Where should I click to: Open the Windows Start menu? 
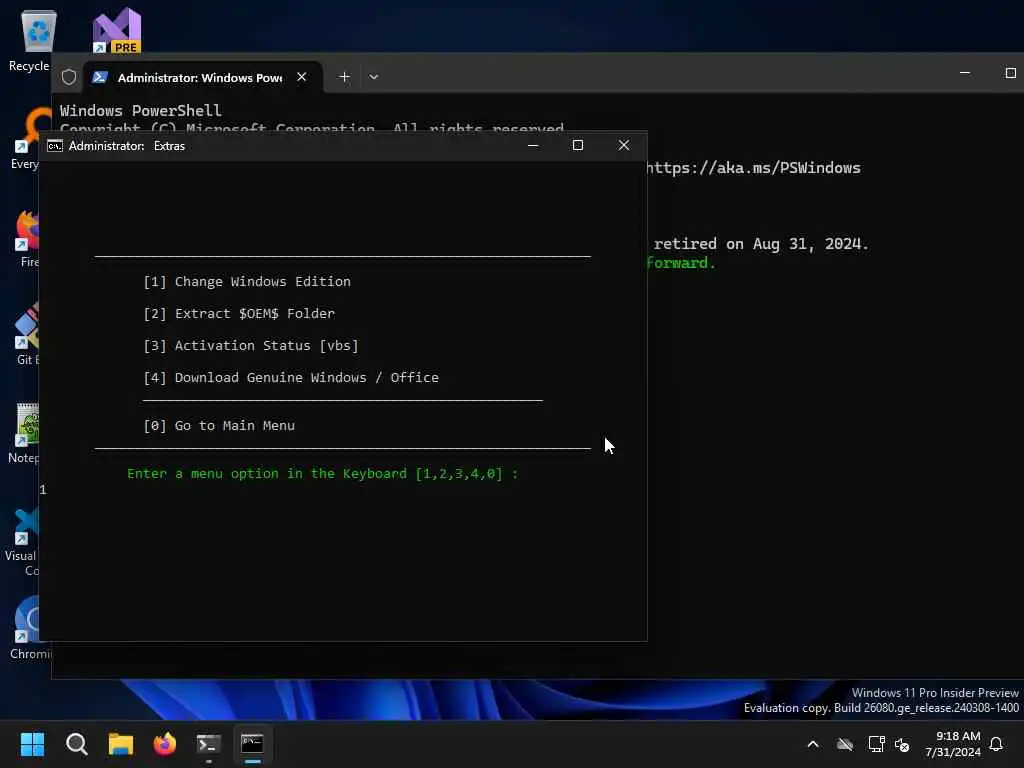tap(32, 744)
